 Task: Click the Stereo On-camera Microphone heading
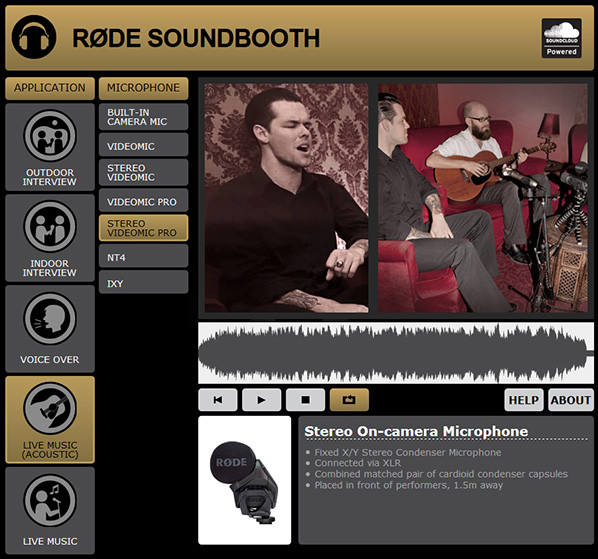[x=416, y=431]
